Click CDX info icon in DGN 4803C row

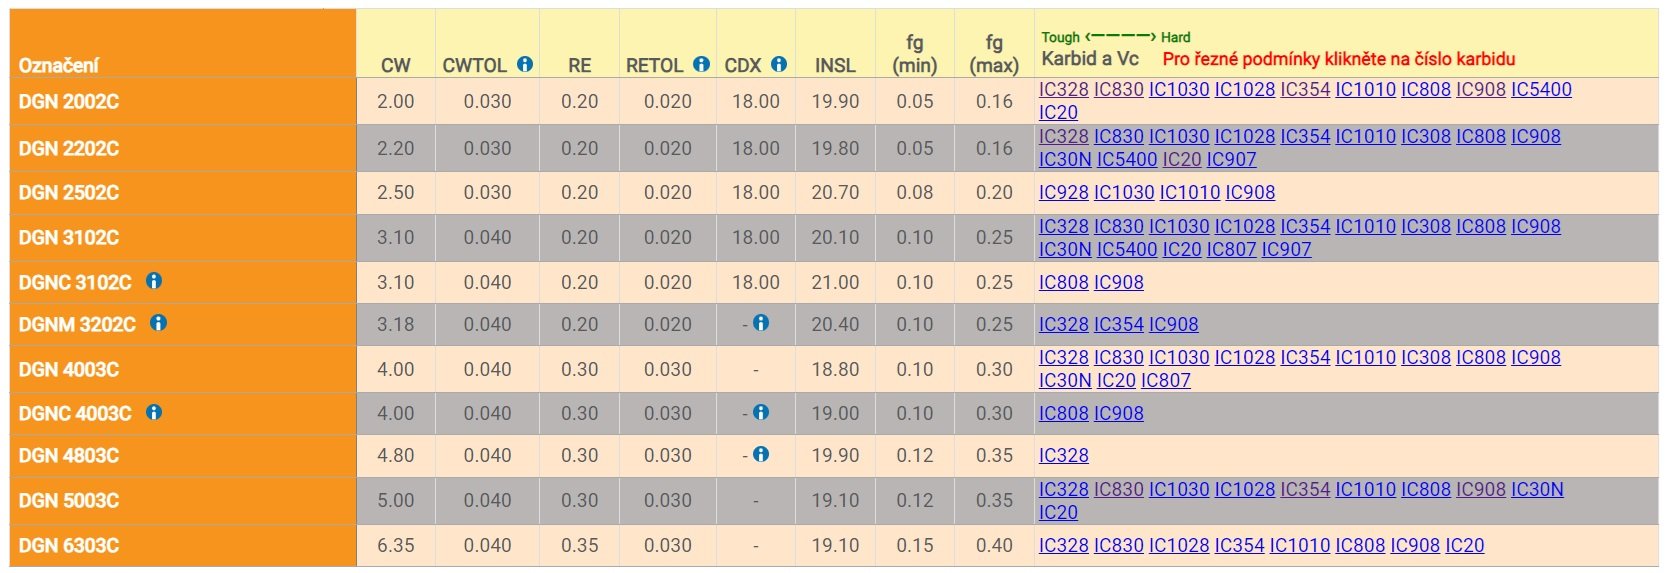(761, 454)
